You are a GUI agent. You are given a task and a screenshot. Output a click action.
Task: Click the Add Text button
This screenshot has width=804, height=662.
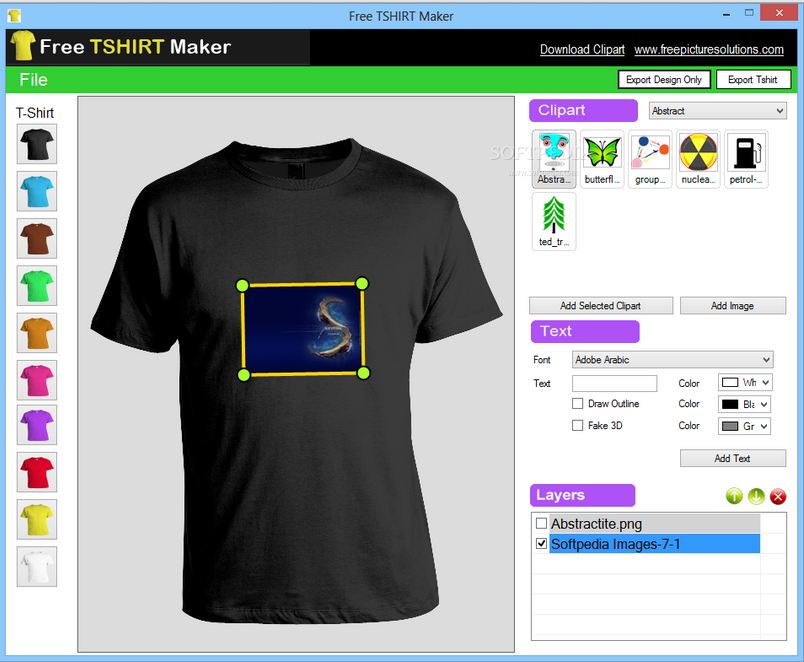[733, 458]
